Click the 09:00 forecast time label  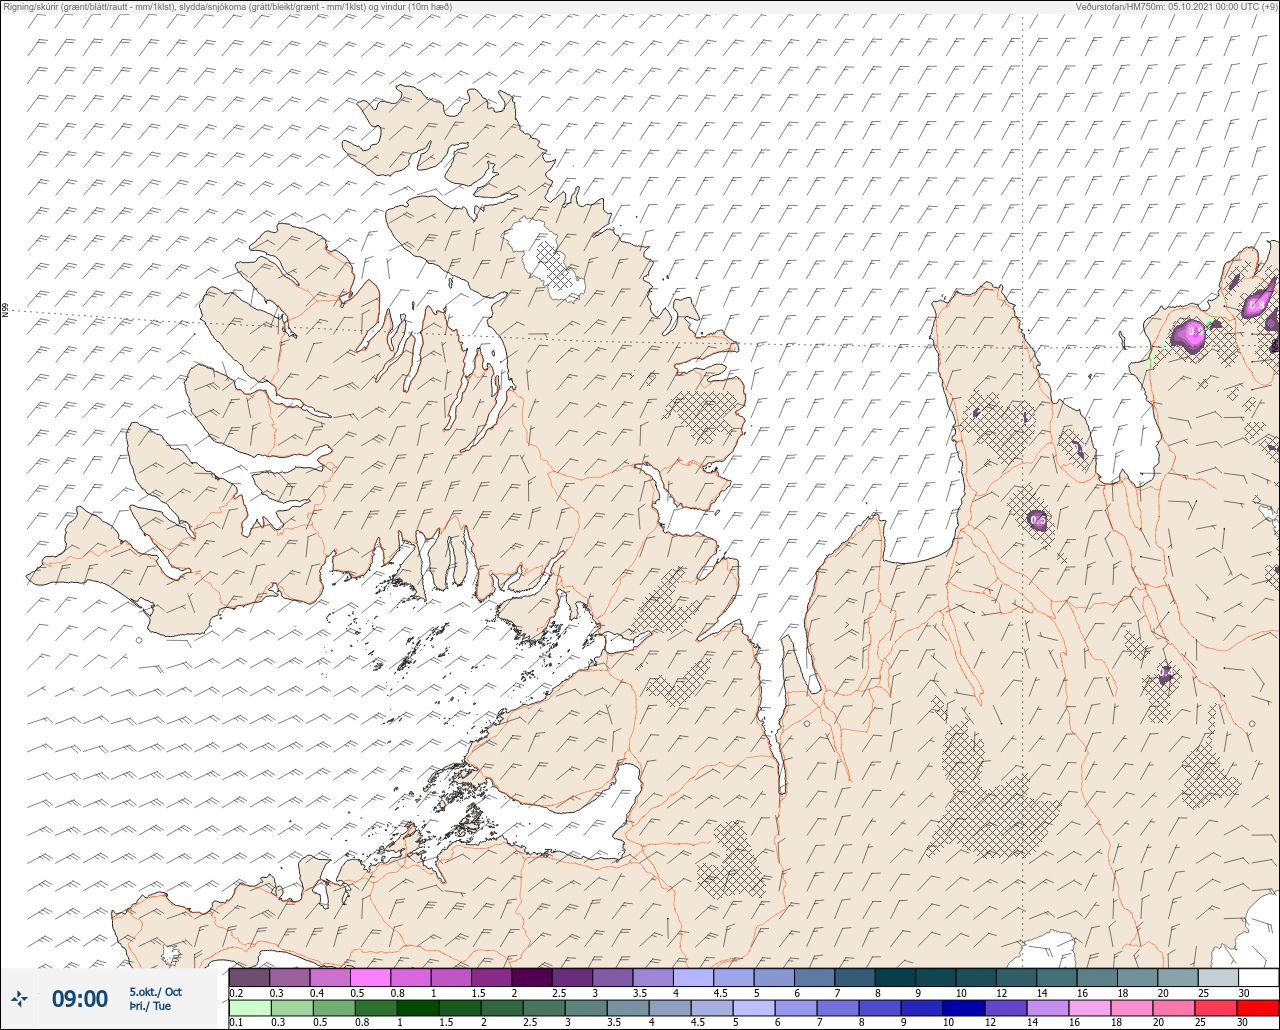point(79,999)
